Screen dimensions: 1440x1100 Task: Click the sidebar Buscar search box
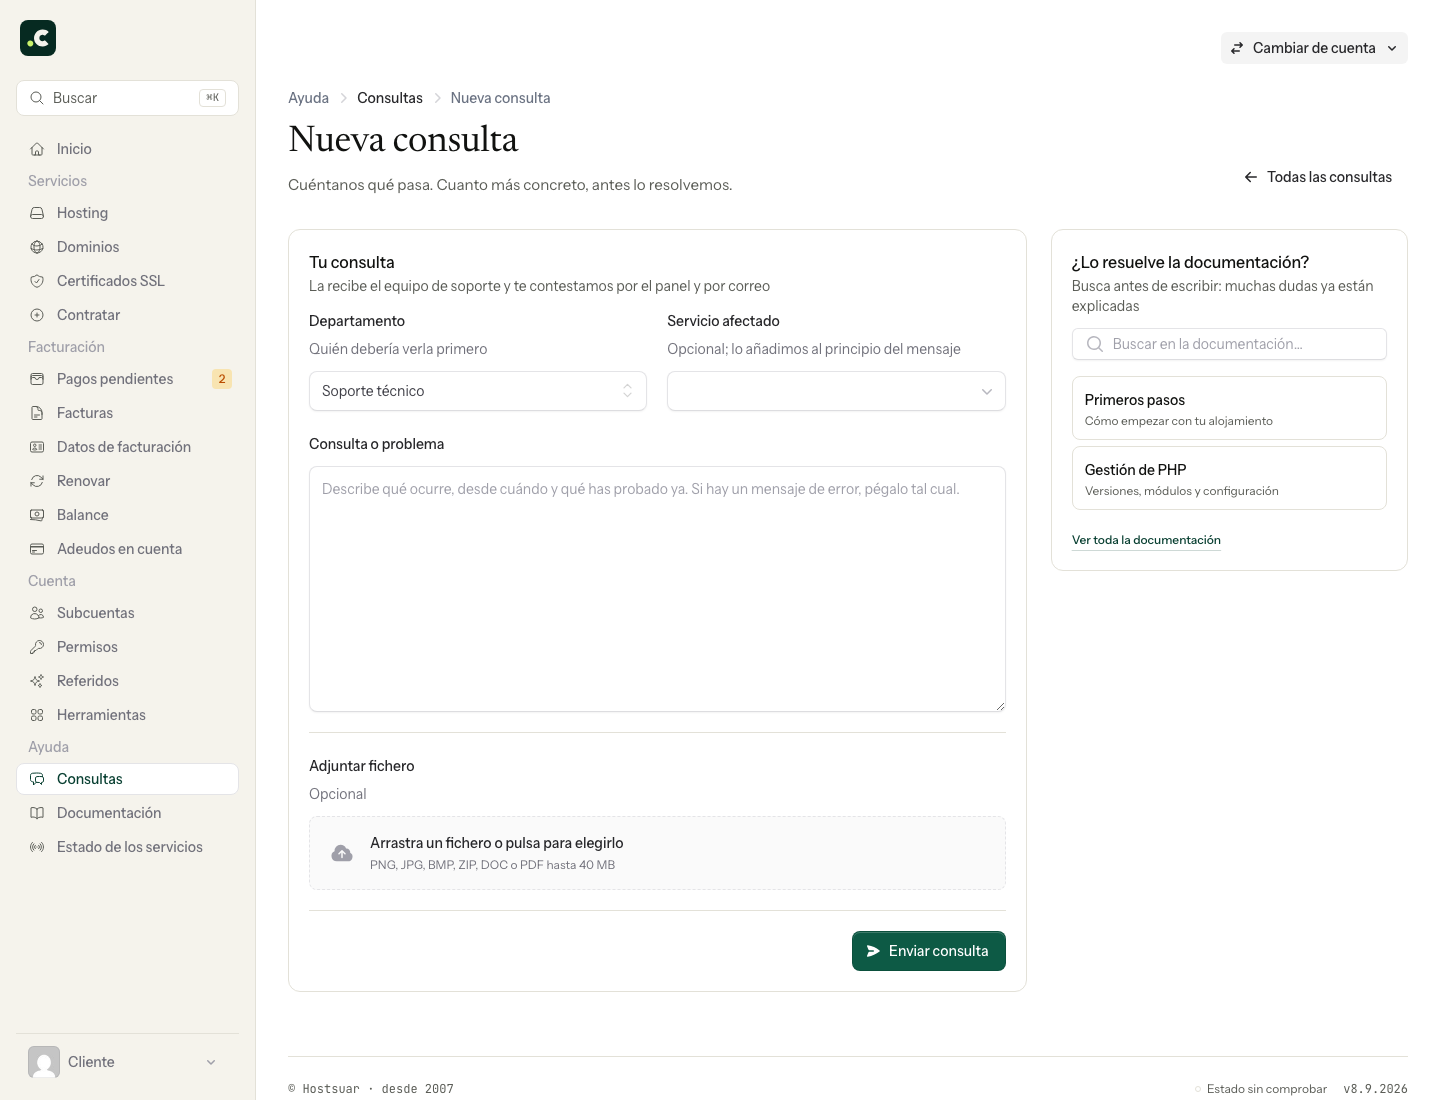127,98
